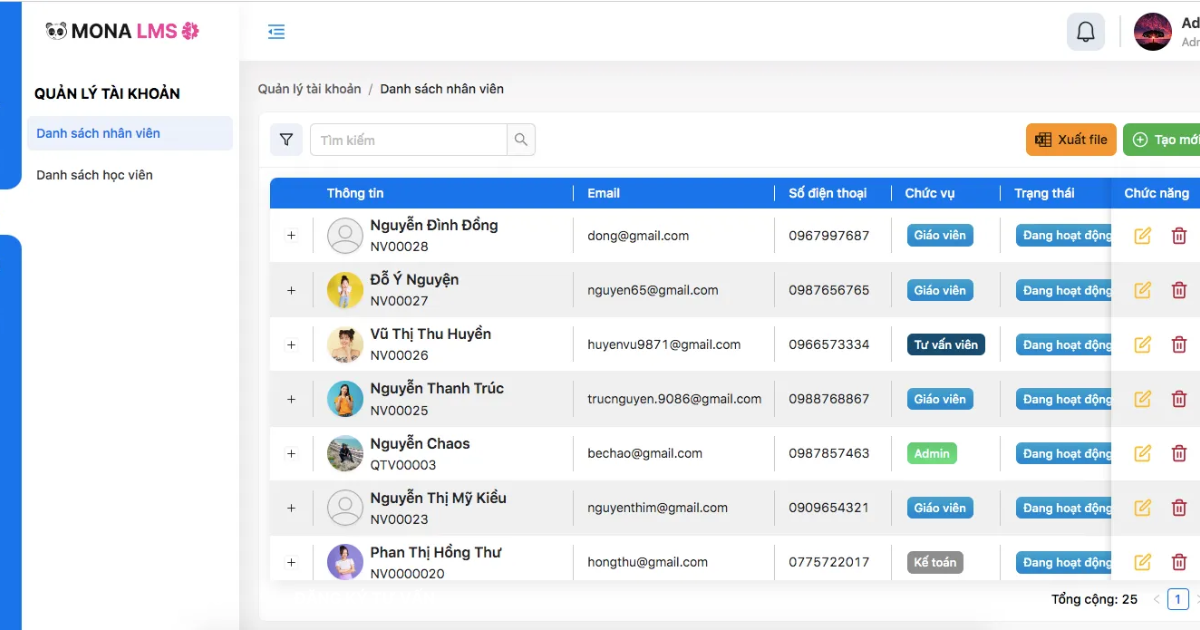Open the admin profile avatar in the header
Image resolution: width=1200 pixels, height=630 pixels.
(1153, 32)
